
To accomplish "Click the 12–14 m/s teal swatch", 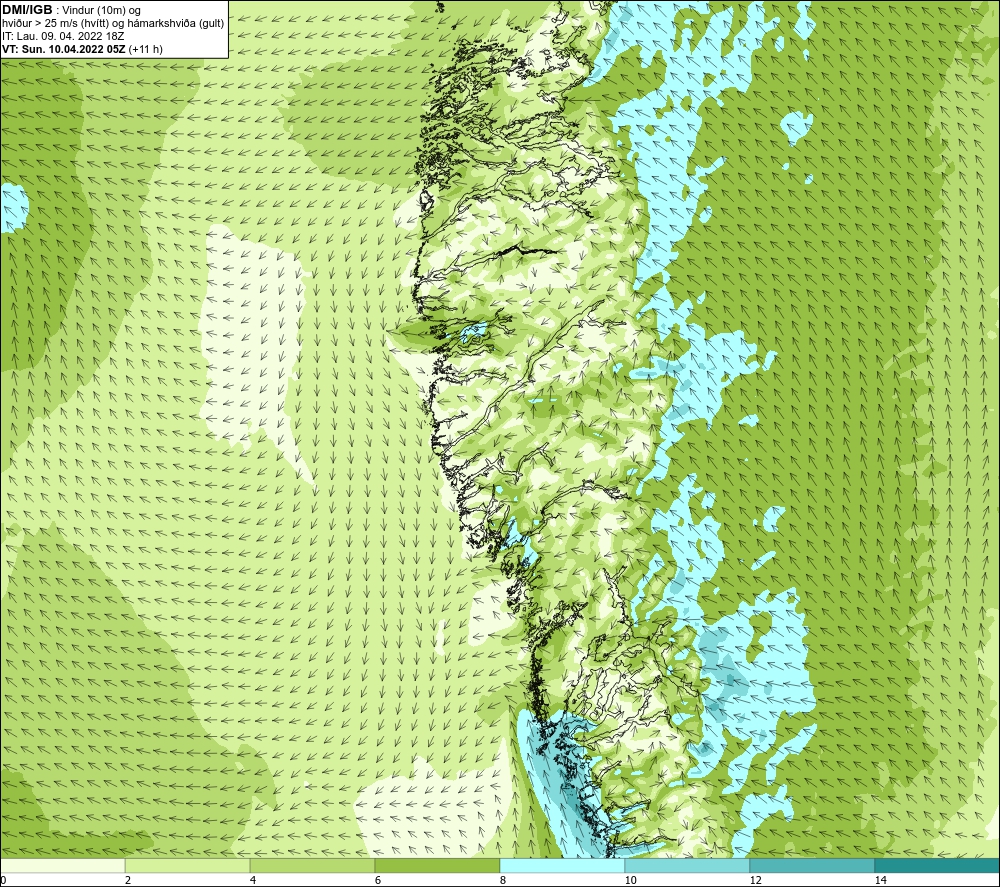I will pos(812,865).
